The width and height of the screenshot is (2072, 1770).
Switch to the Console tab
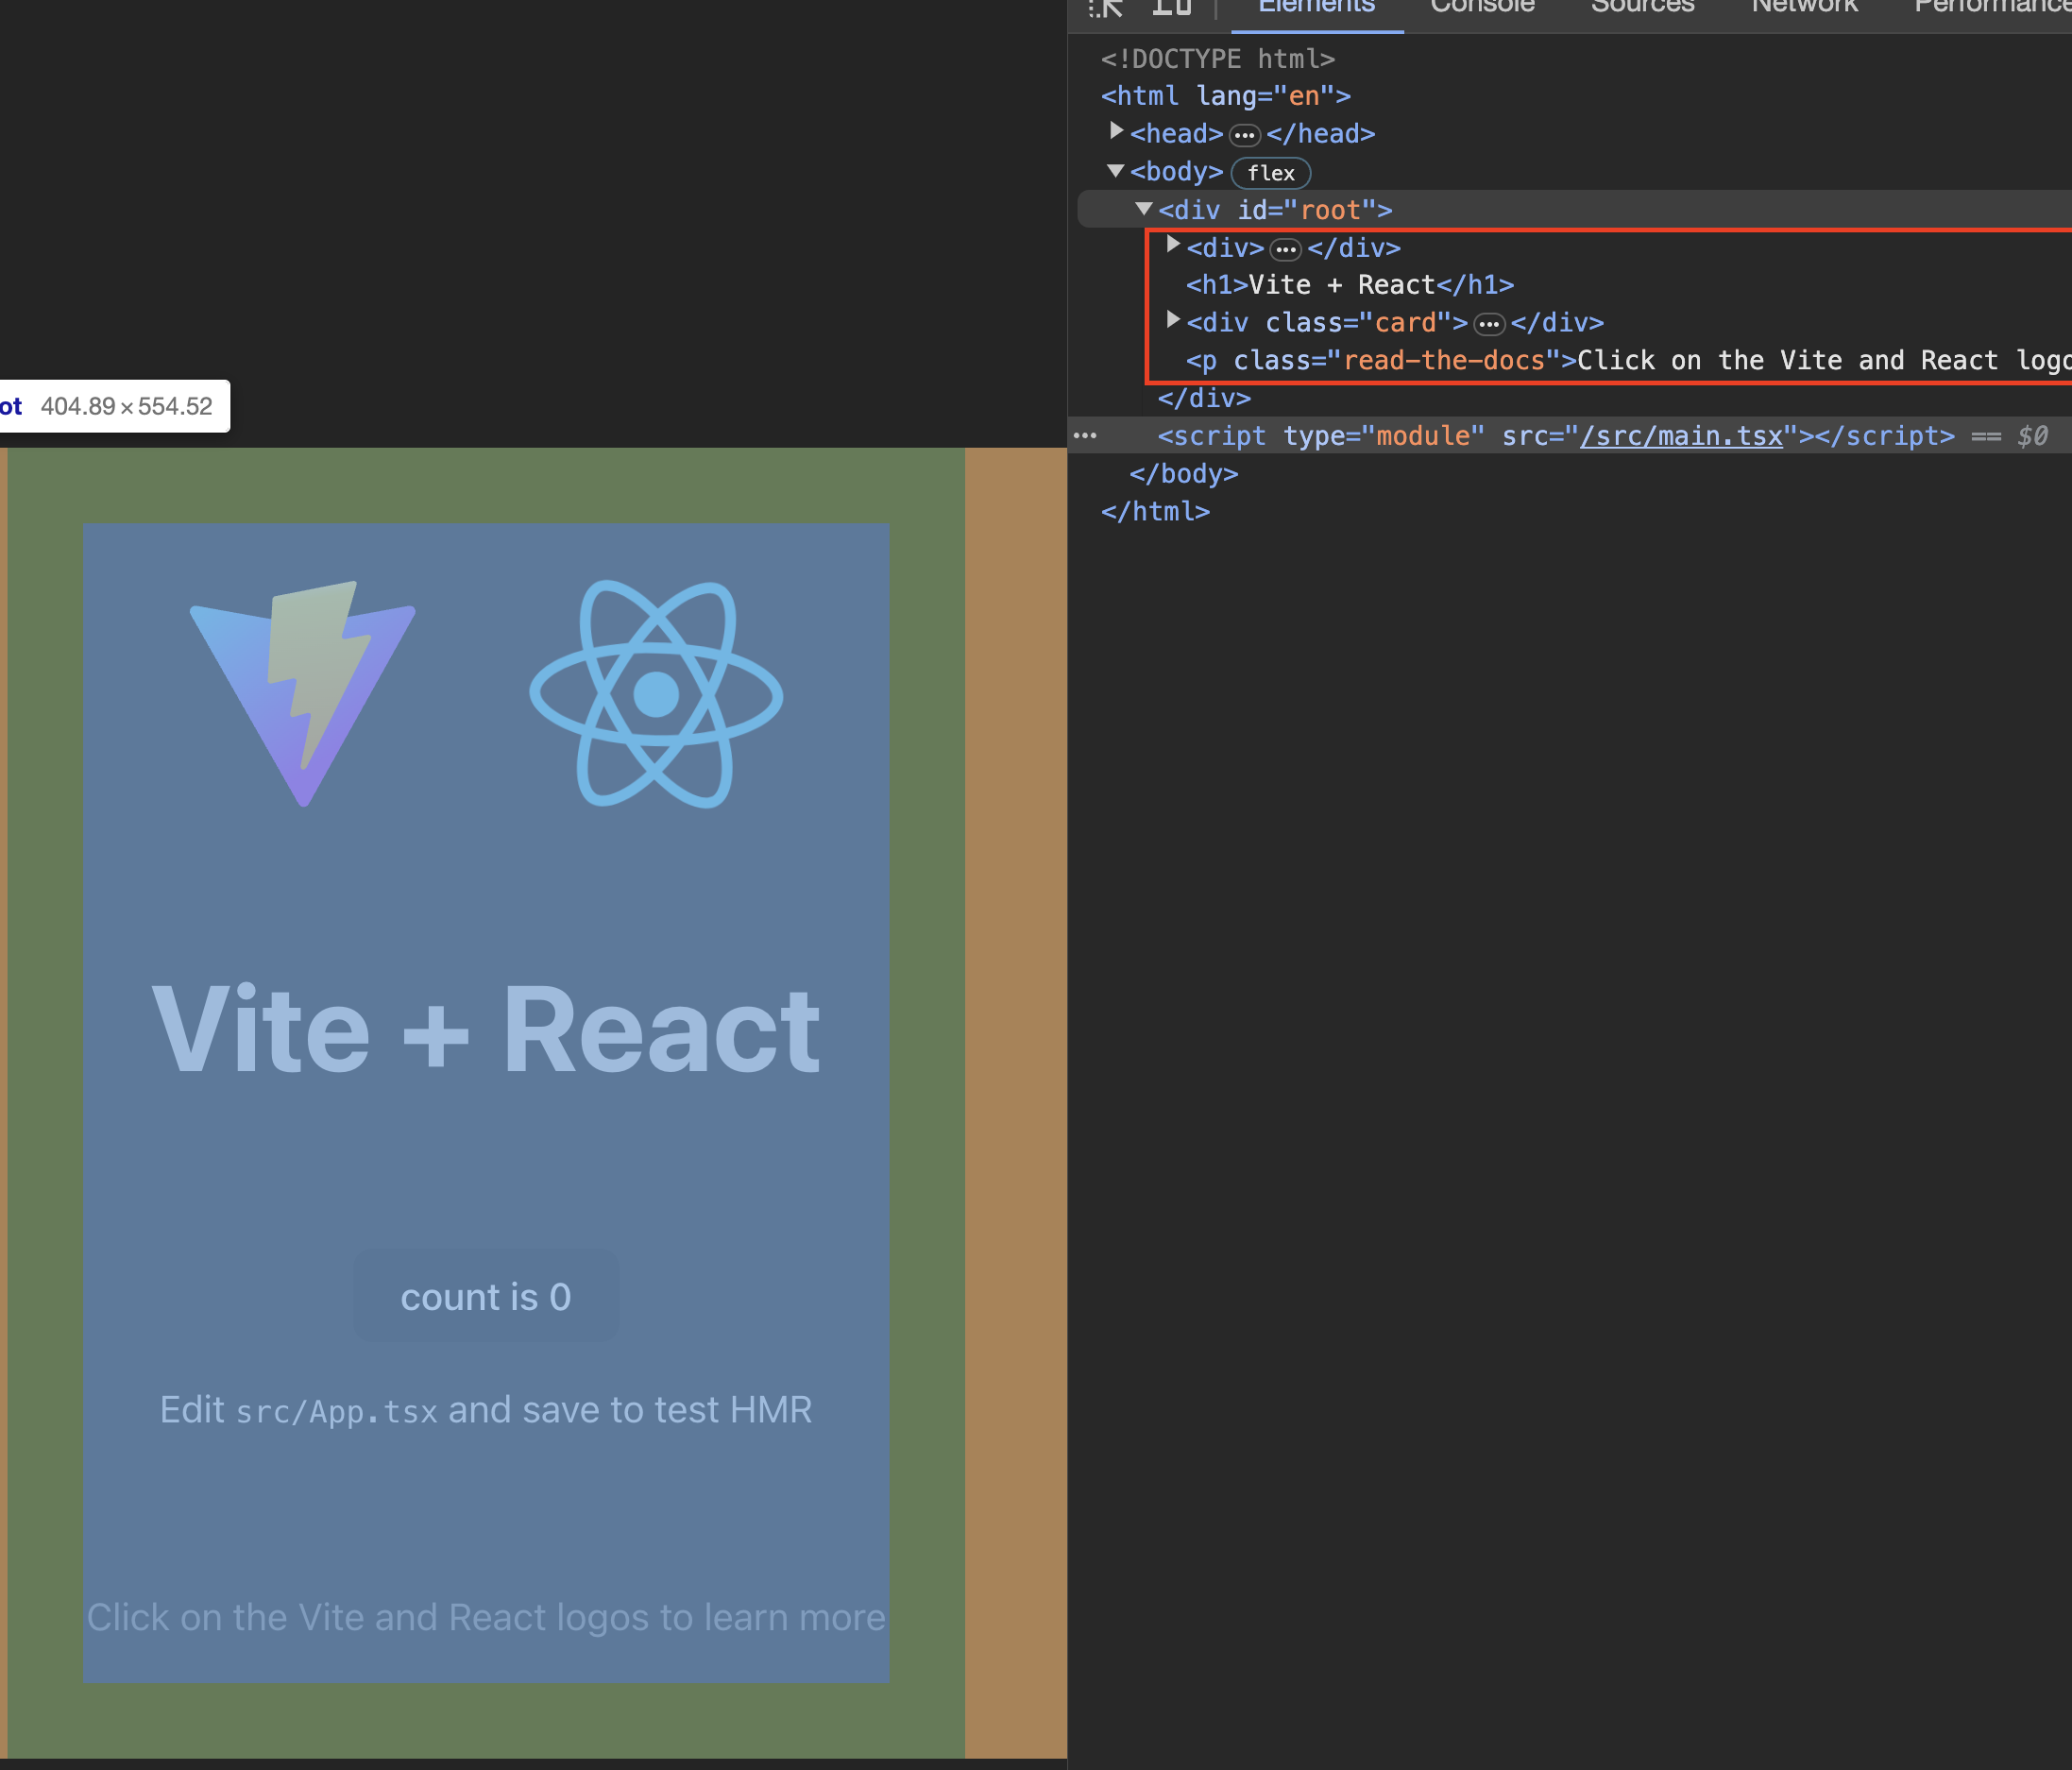point(1481,8)
